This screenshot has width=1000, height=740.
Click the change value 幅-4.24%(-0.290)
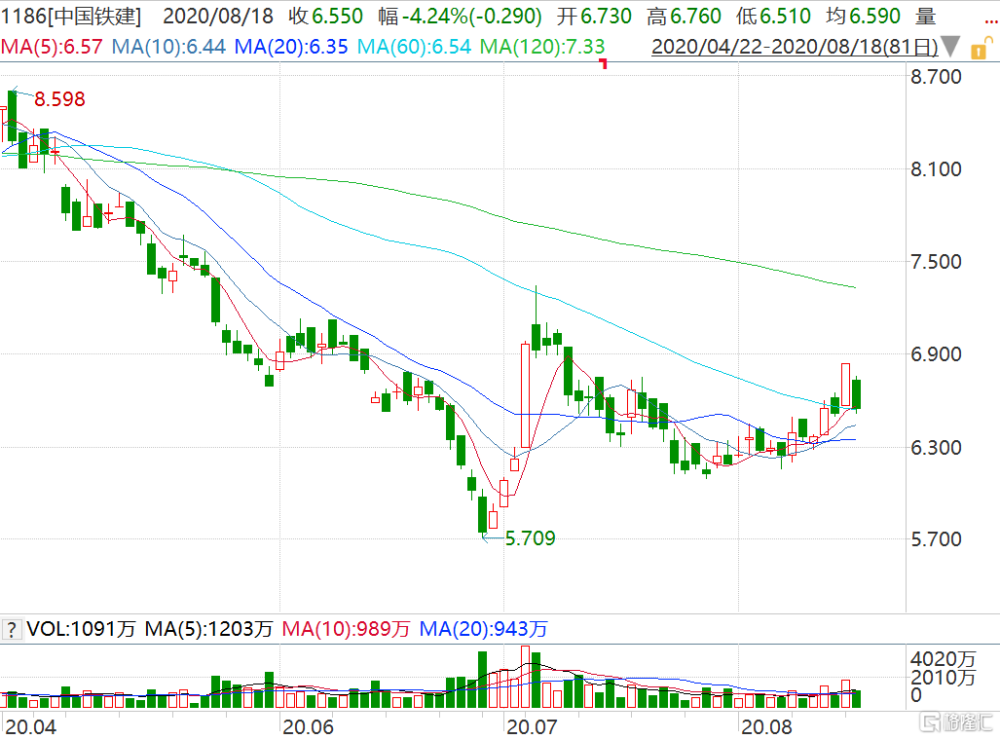tap(460, 16)
